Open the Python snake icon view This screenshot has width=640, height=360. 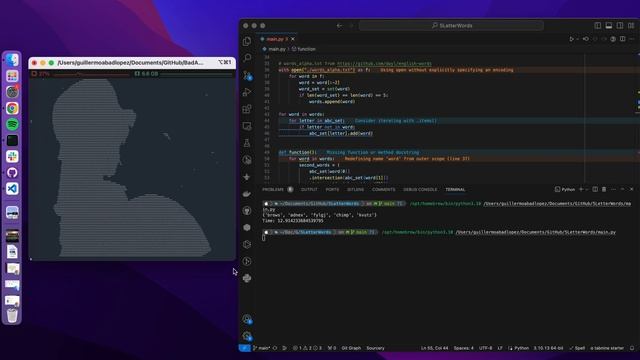tap(247, 278)
